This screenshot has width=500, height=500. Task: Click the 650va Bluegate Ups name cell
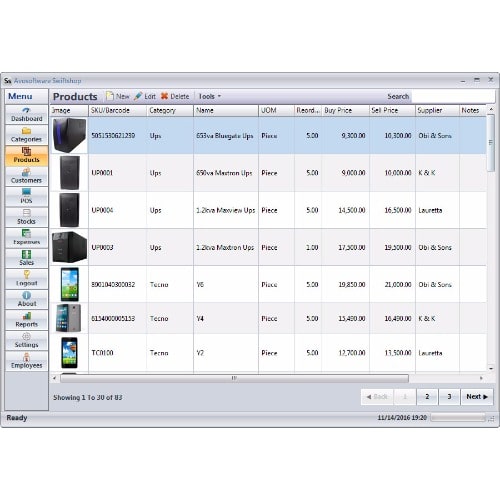pos(226,136)
